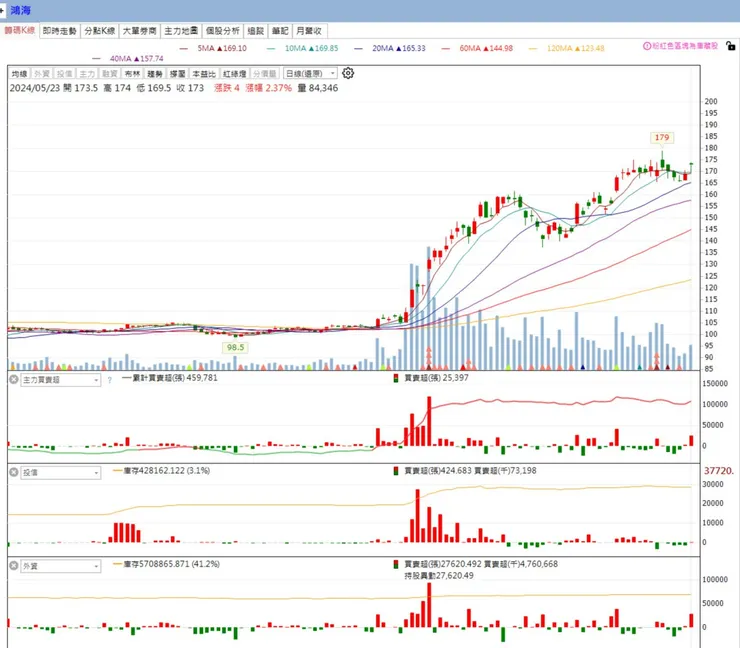The image size is (740, 648).
Task: Toggle the 均線 overlay button
Action: pyautogui.click(x=19, y=74)
